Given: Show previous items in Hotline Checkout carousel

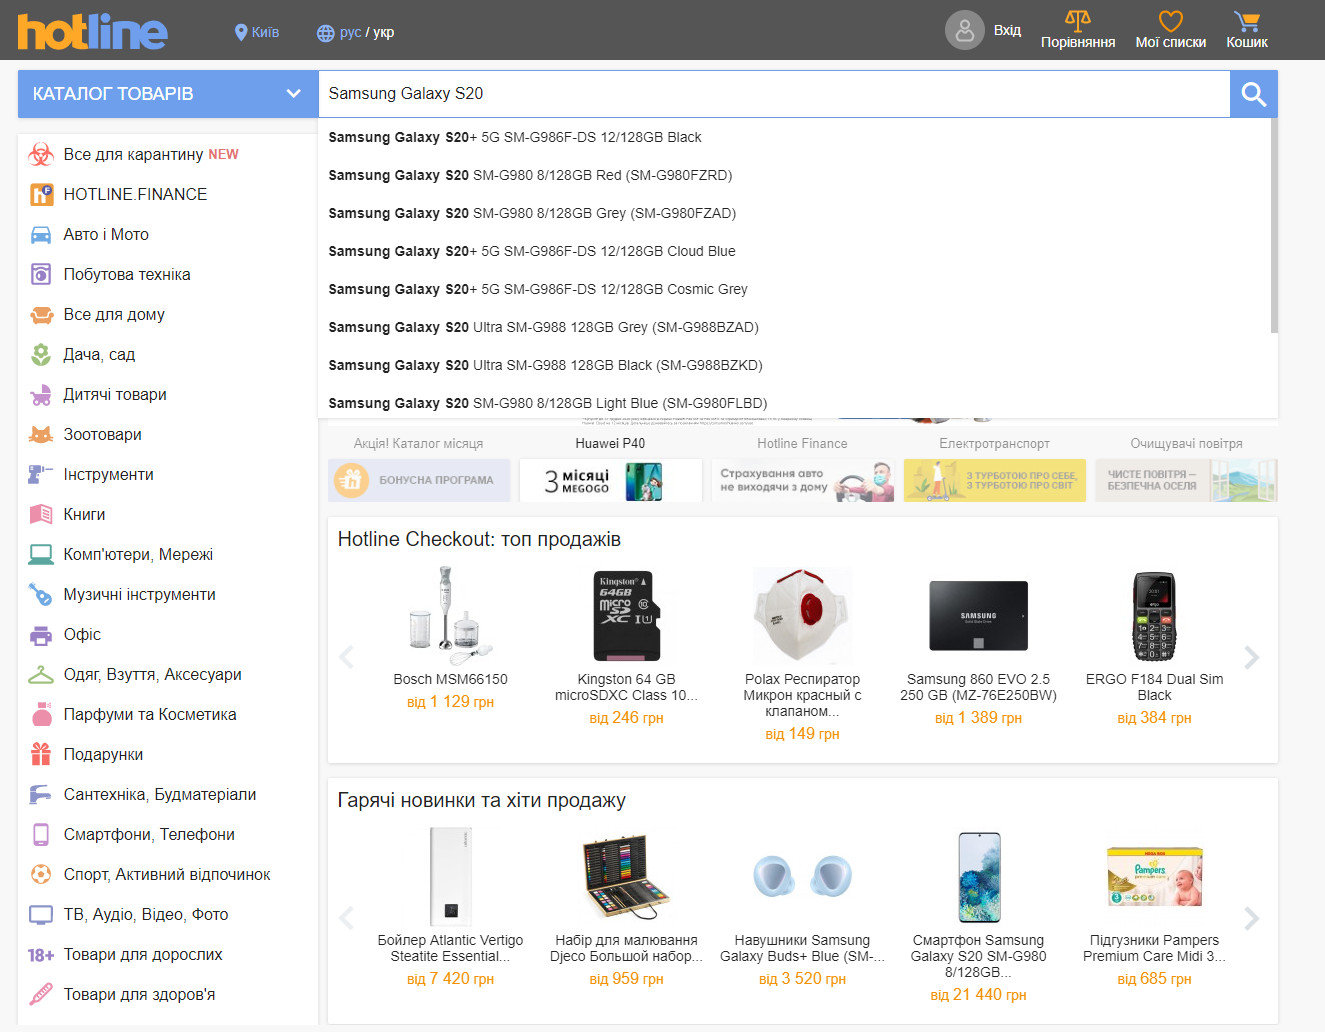Looking at the screenshot, I should coord(347,657).
